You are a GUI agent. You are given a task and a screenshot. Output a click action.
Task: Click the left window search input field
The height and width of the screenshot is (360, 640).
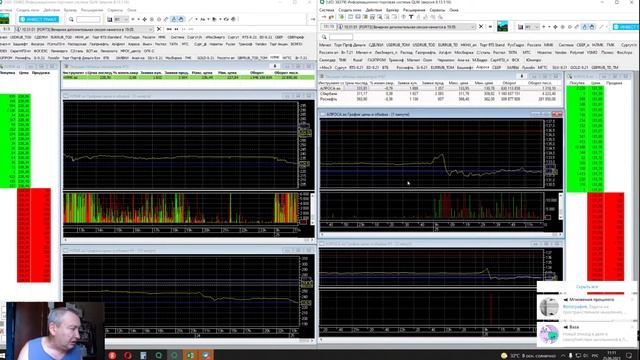click(x=88, y=19)
